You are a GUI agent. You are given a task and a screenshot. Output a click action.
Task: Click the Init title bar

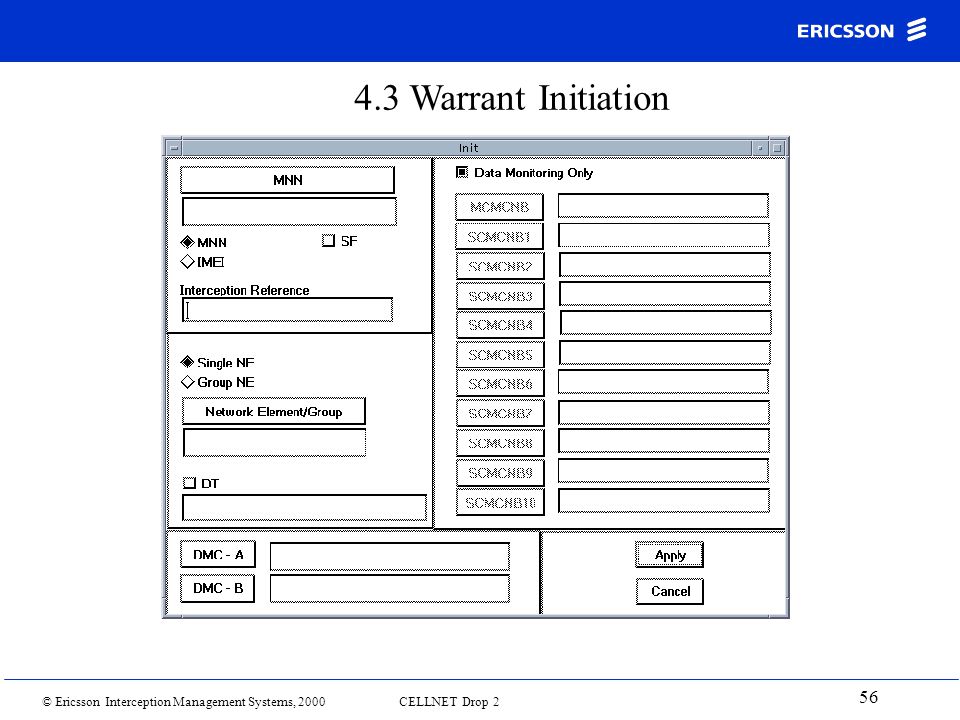click(x=467, y=148)
